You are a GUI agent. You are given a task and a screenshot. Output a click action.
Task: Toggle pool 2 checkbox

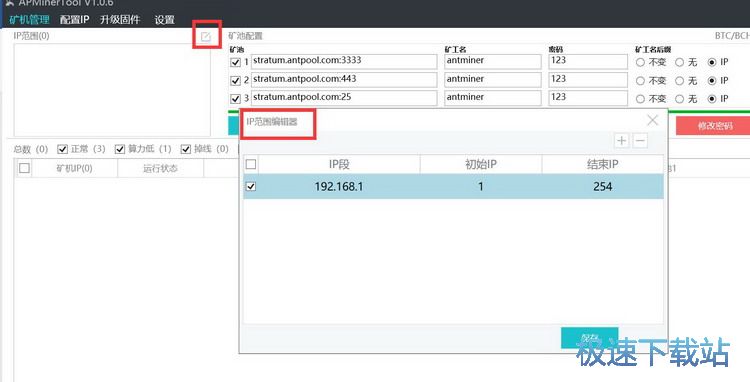point(235,80)
